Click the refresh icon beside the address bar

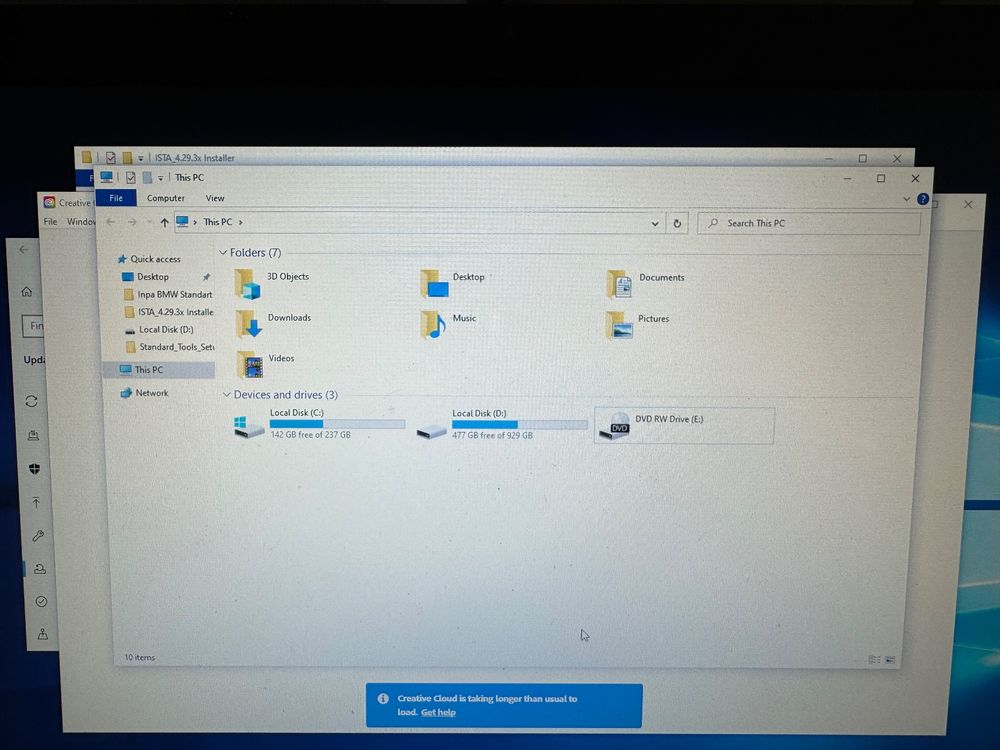677,223
